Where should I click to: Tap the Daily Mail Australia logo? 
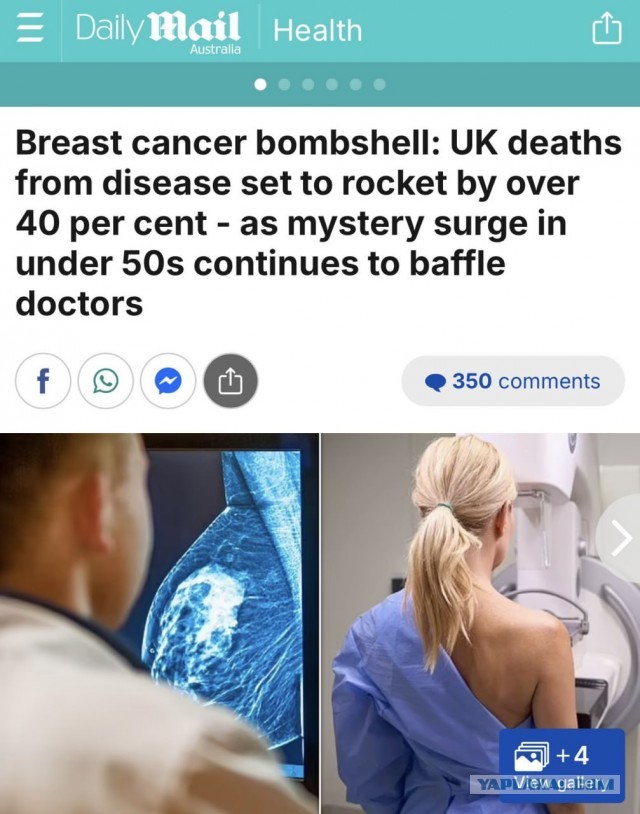click(x=158, y=32)
